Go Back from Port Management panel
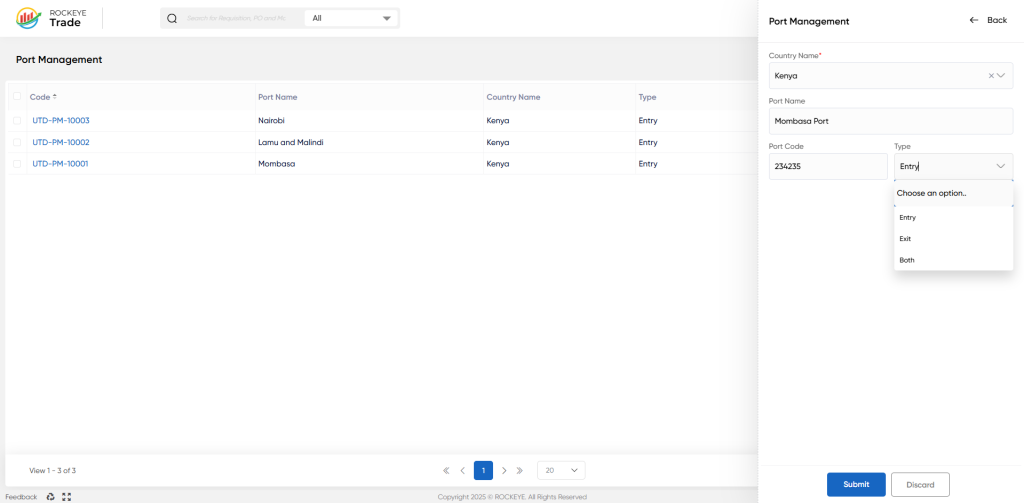Screen dimensions: 1024x503 point(988,20)
